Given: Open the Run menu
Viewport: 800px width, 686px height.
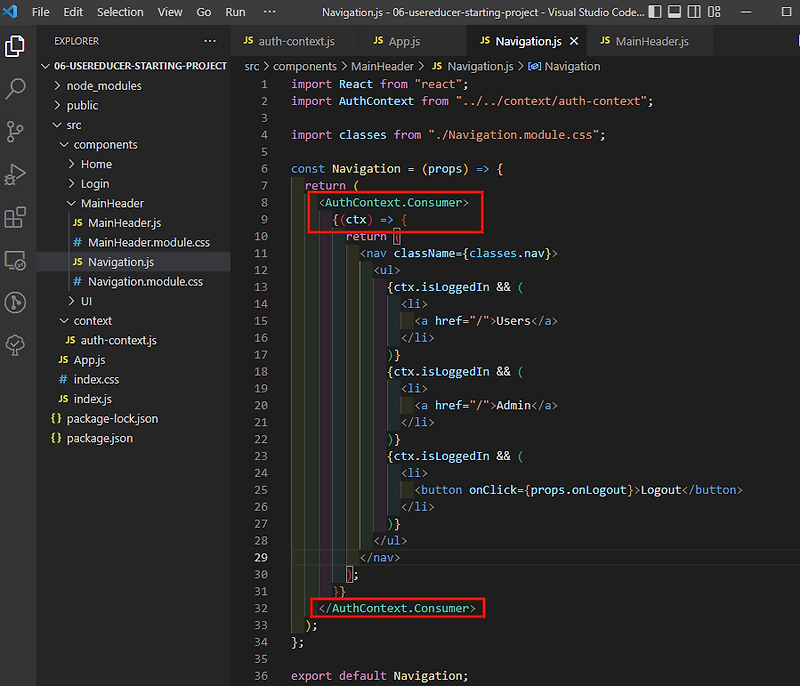Looking at the screenshot, I should pos(235,12).
